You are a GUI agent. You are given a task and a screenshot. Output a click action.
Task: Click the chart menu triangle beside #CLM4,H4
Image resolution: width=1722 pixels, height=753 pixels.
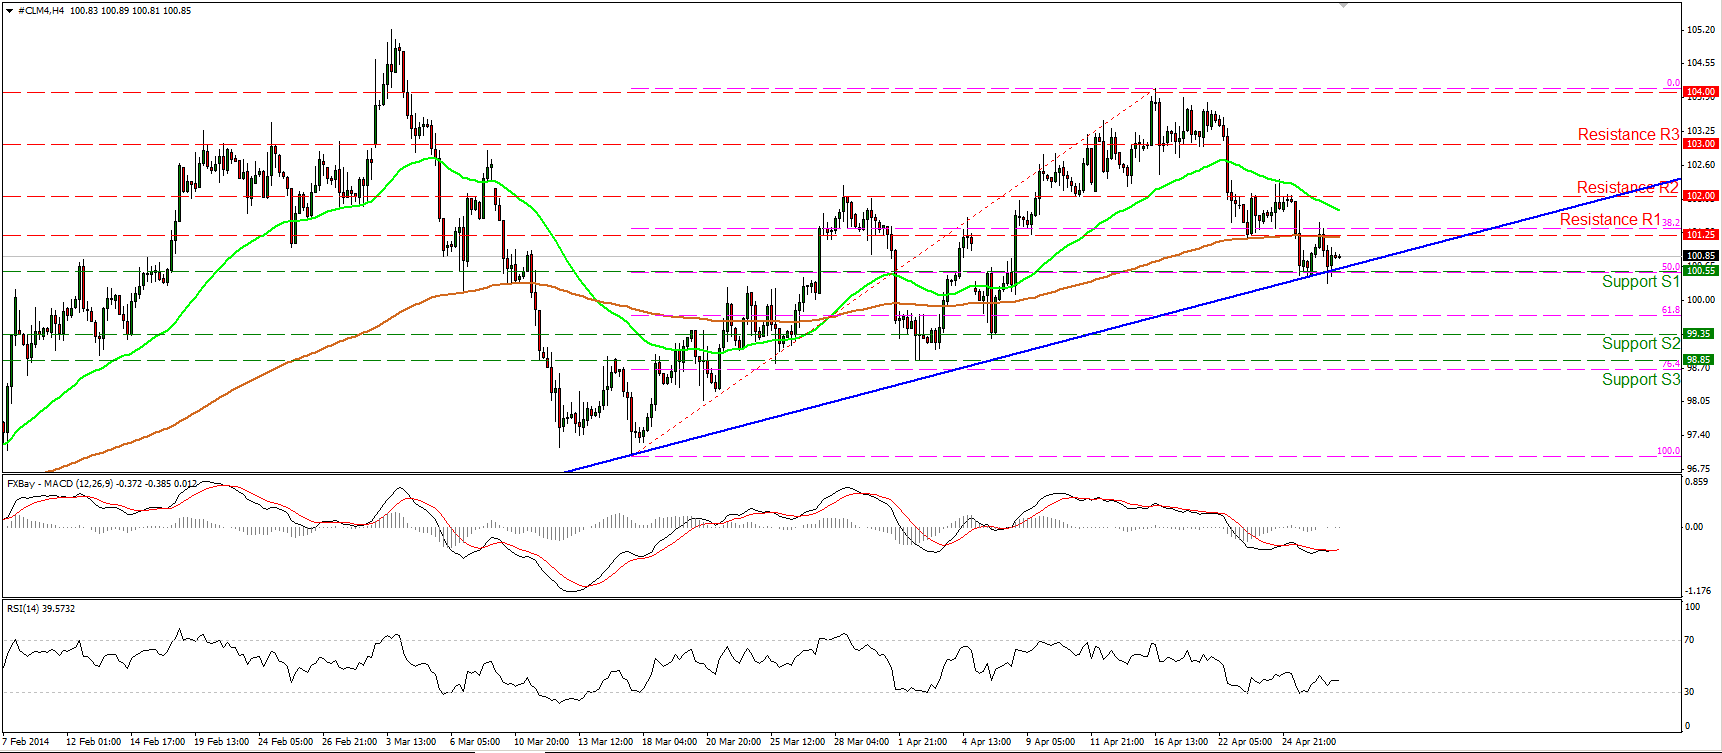pyautogui.click(x=9, y=10)
